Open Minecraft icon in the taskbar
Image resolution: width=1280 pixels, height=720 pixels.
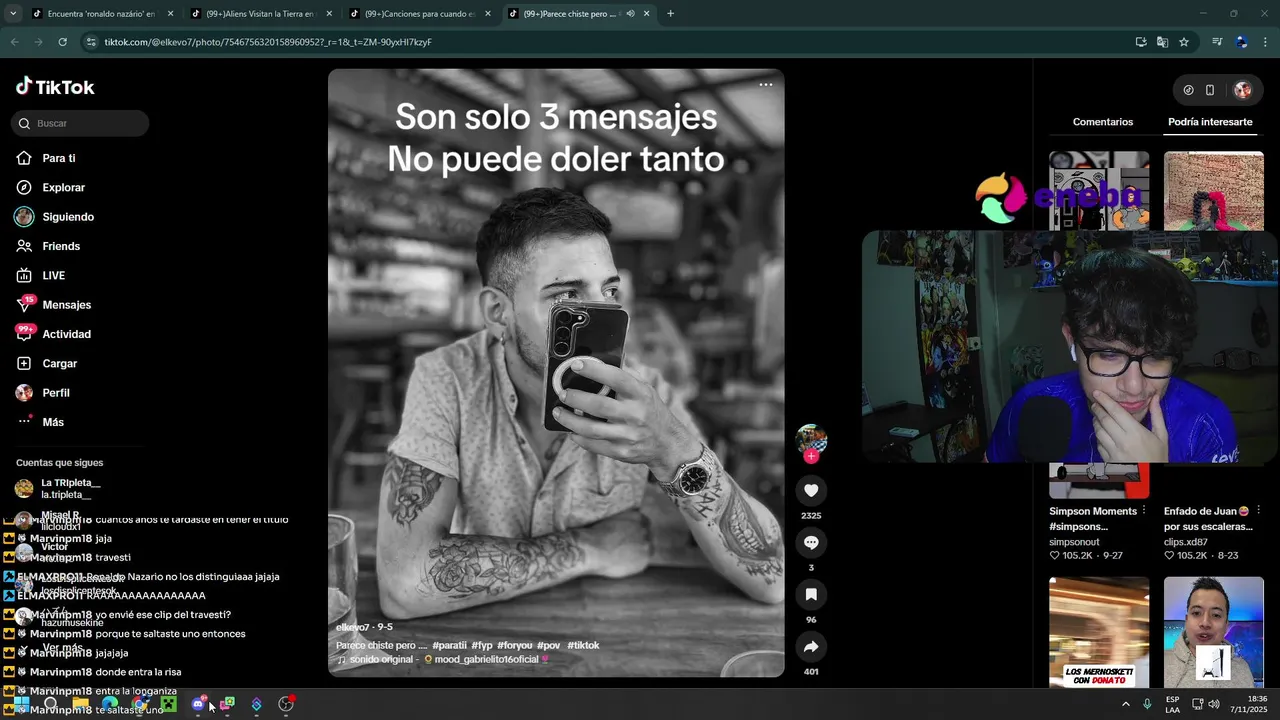tap(169, 704)
